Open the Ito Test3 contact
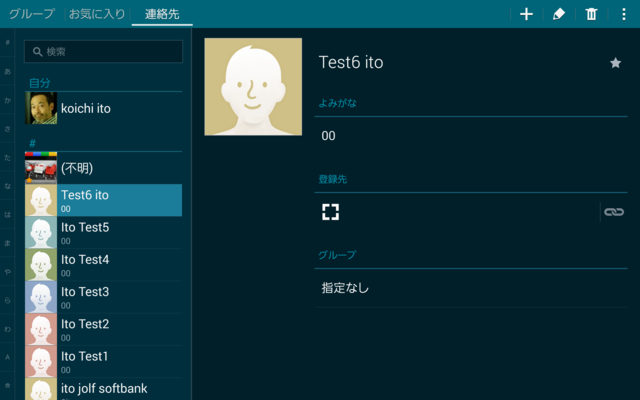640x400 pixels. click(x=103, y=297)
